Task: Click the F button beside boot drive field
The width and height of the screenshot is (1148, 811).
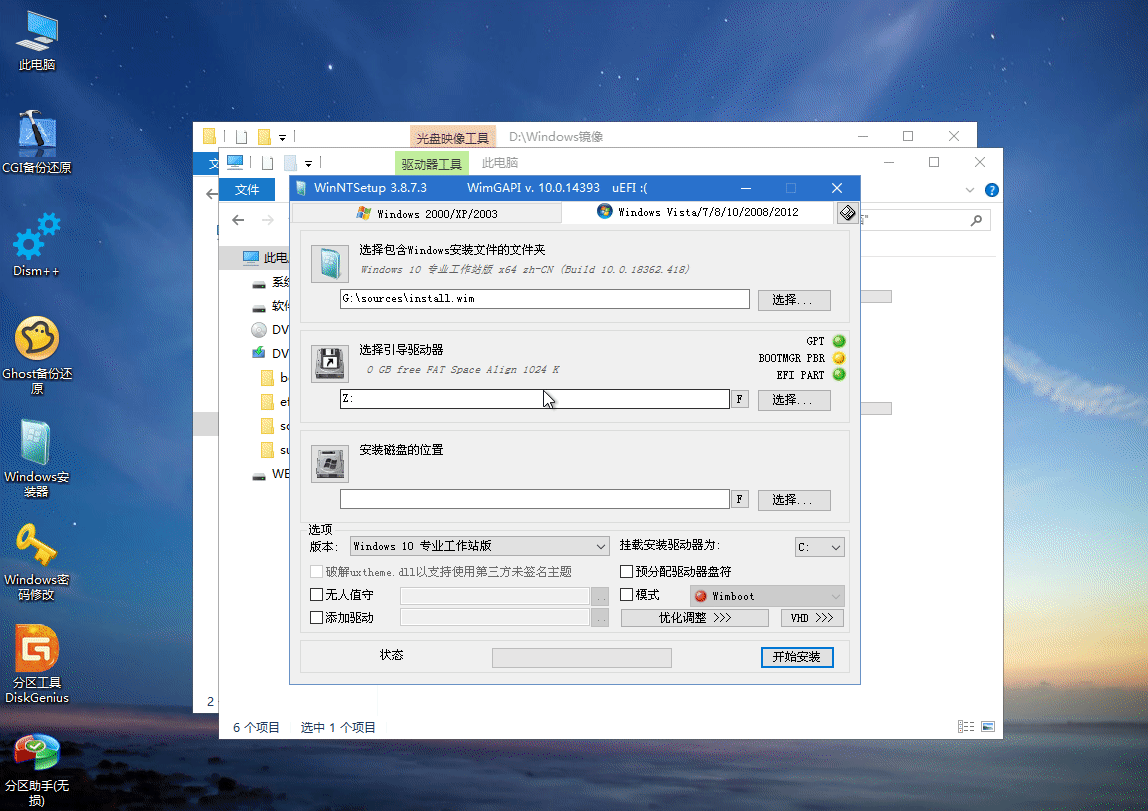Action: [x=739, y=399]
